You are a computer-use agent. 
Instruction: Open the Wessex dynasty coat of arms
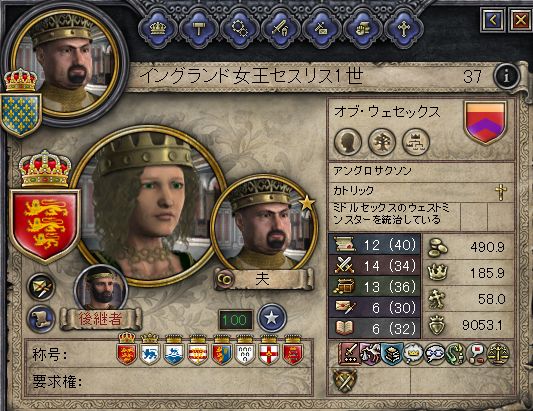tap(485, 122)
